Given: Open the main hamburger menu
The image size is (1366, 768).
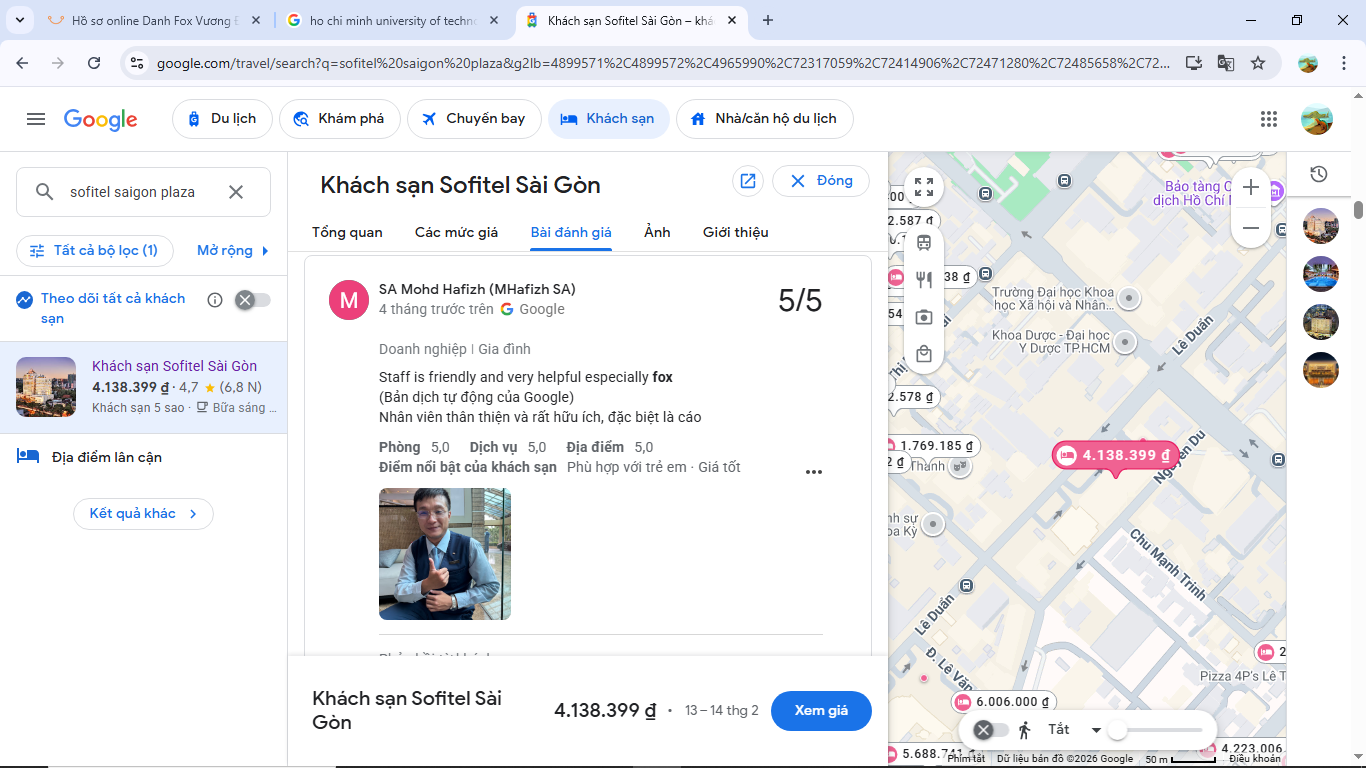Looking at the screenshot, I should [36, 119].
